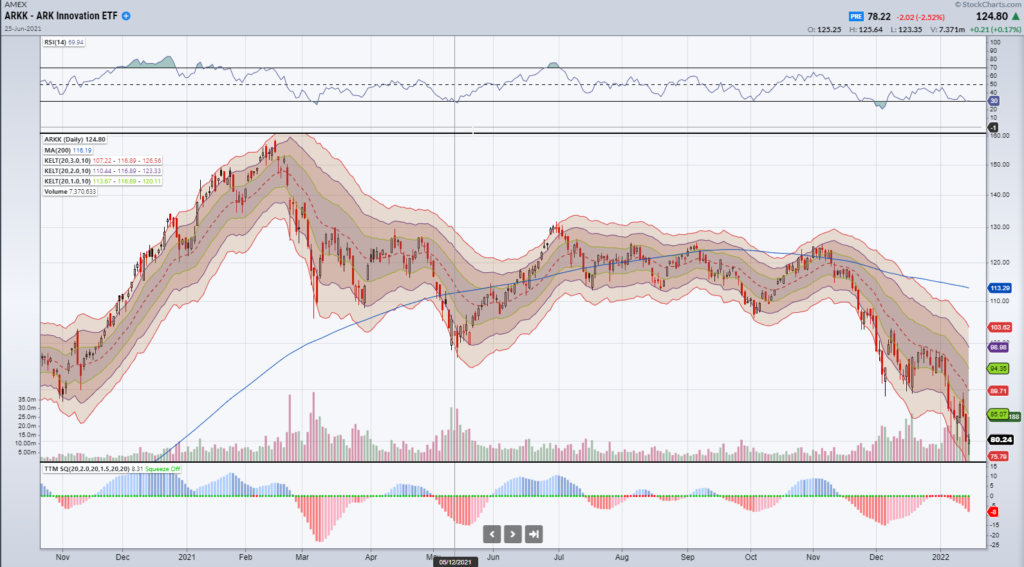Click the open value O: 125.25
The height and width of the screenshot is (567, 1024).
pos(824,29)
